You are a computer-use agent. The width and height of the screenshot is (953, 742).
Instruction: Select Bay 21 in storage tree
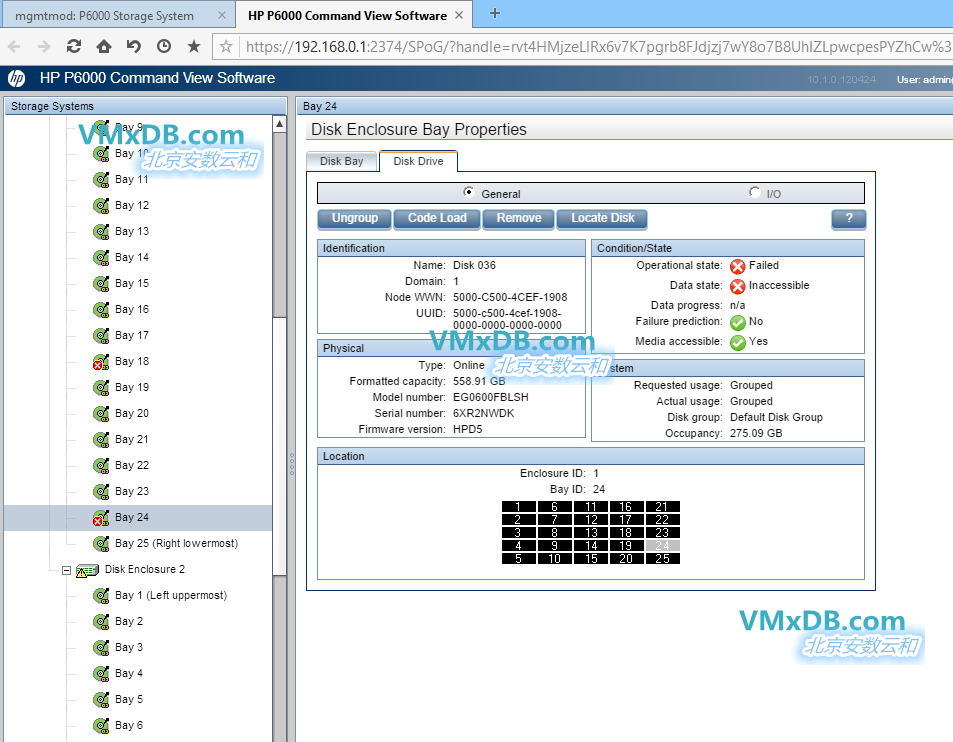coord(132,439)
